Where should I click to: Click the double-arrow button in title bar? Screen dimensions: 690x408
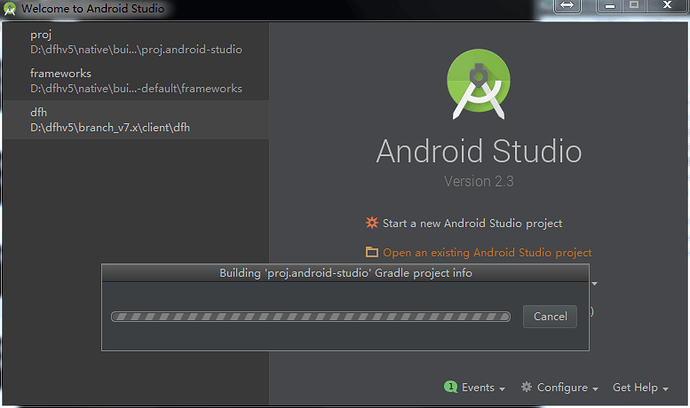tap(567, 6)
